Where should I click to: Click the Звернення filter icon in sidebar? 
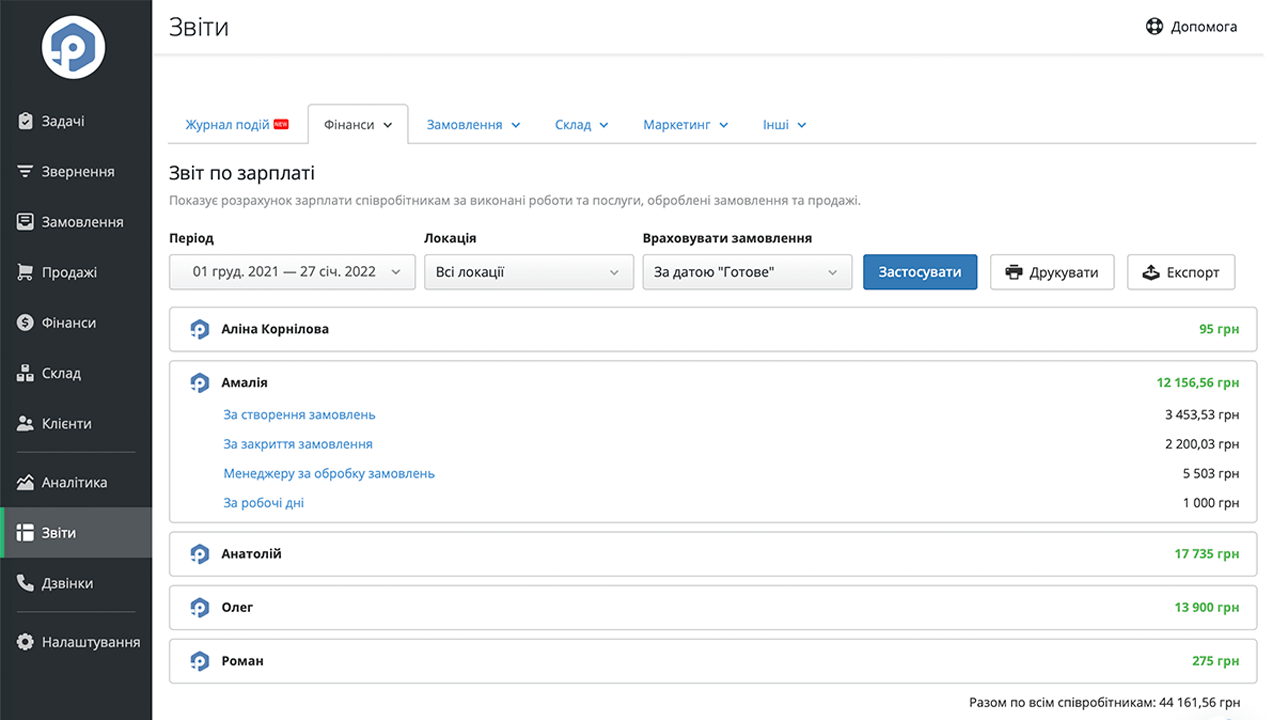tap(26, 171)
